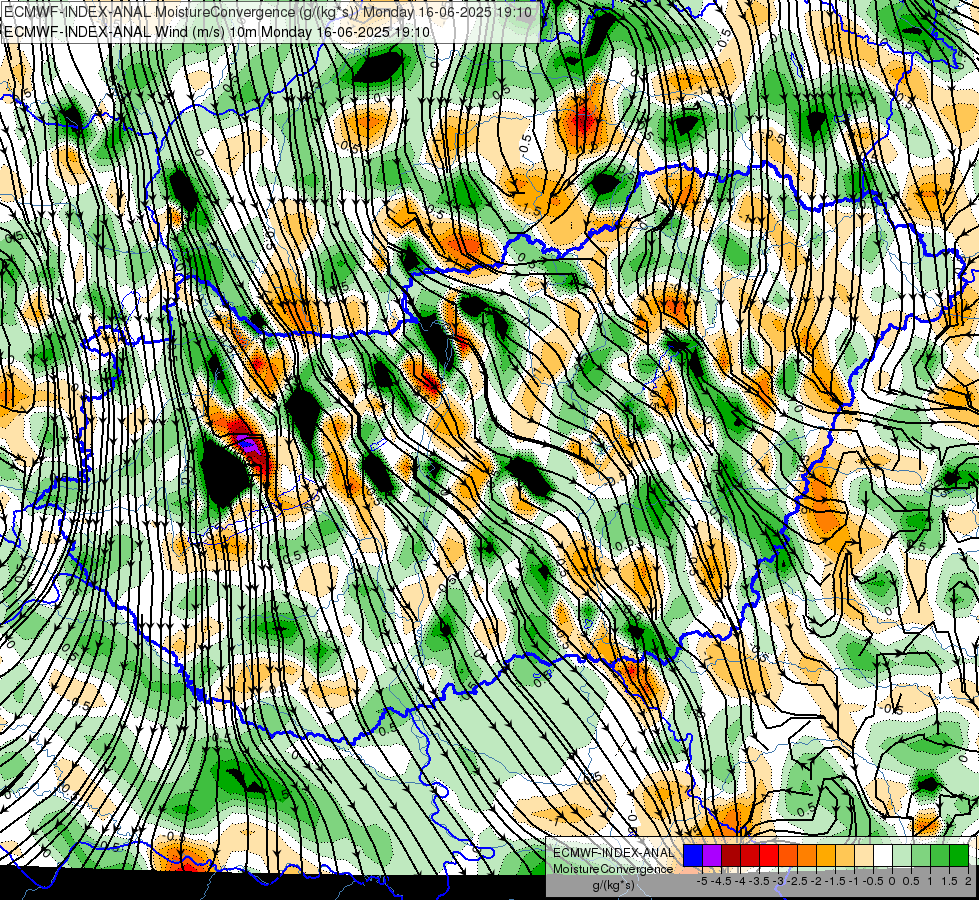
Task: Click the purple legend swatch -5 to -4.5
Action: pyautogui.click(x=712, y=856)
